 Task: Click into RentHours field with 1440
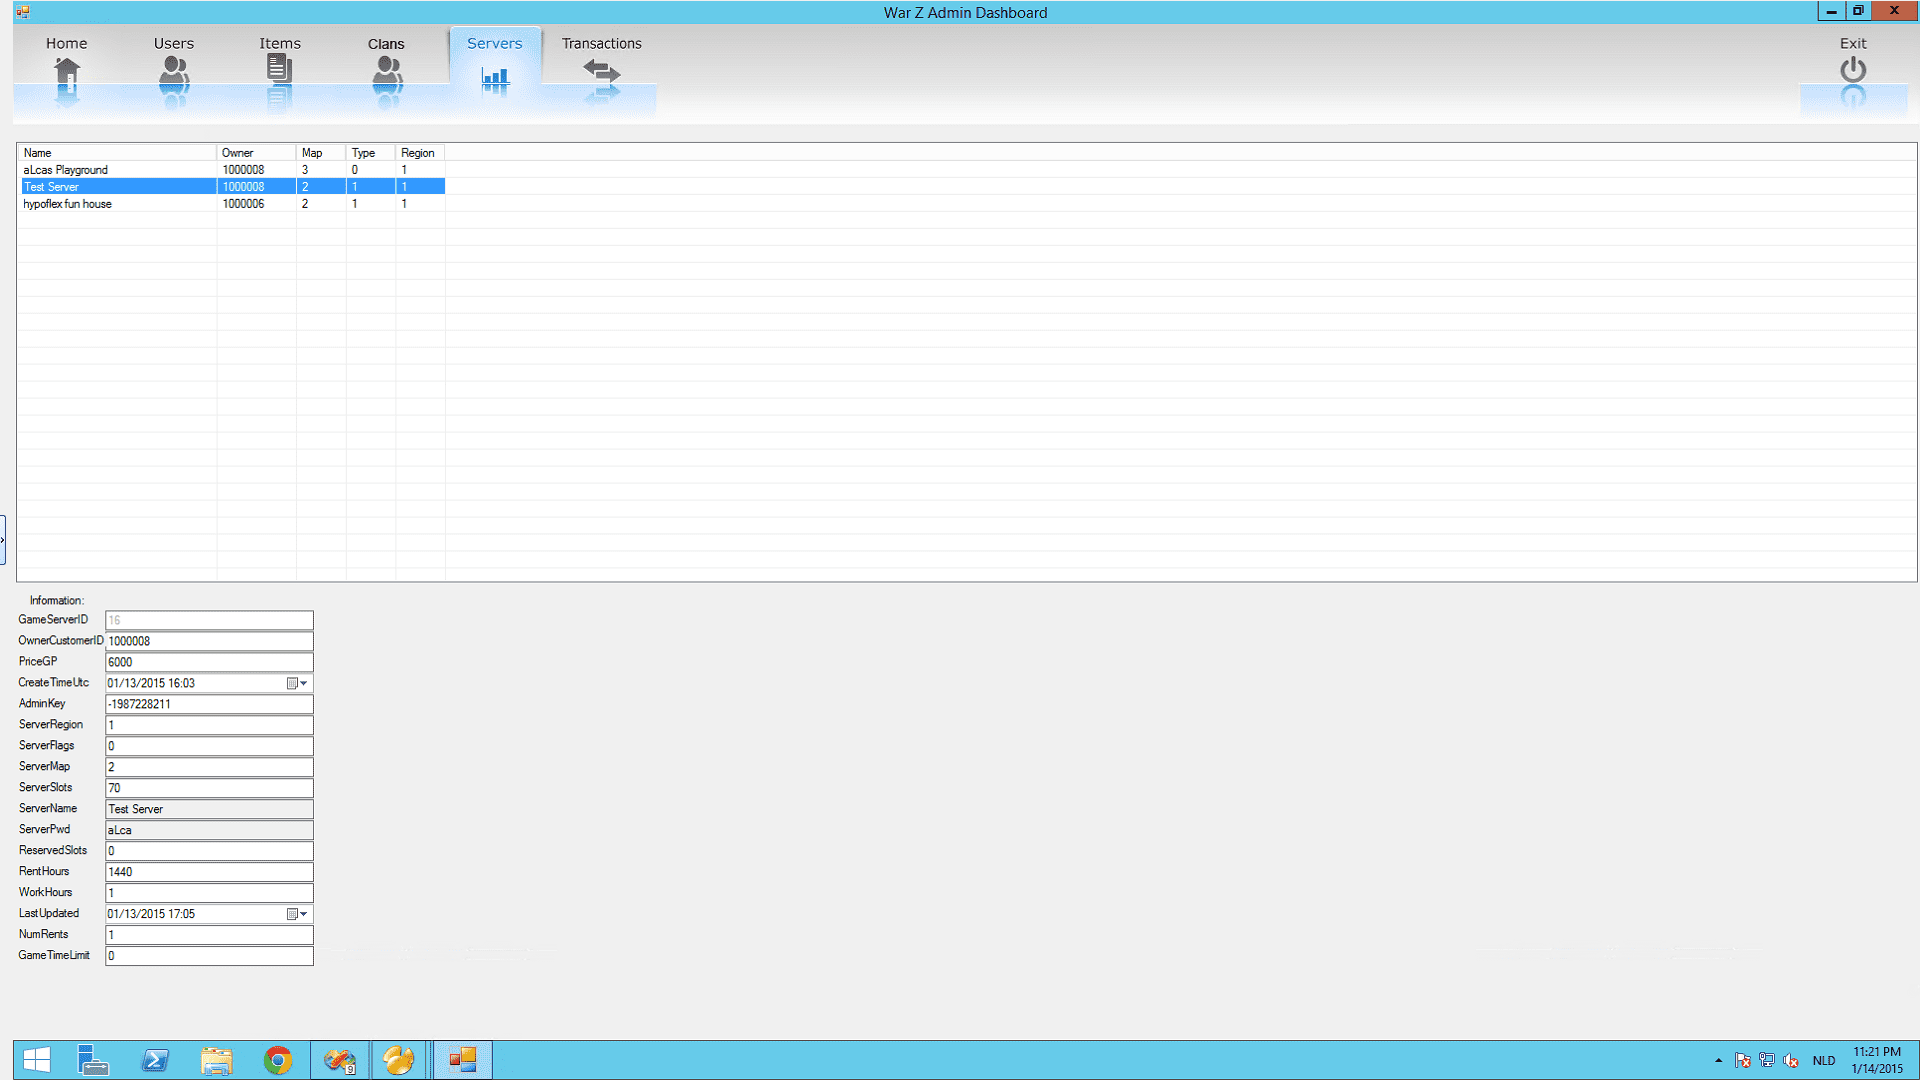pyautogui.click(x=209, y=872)
